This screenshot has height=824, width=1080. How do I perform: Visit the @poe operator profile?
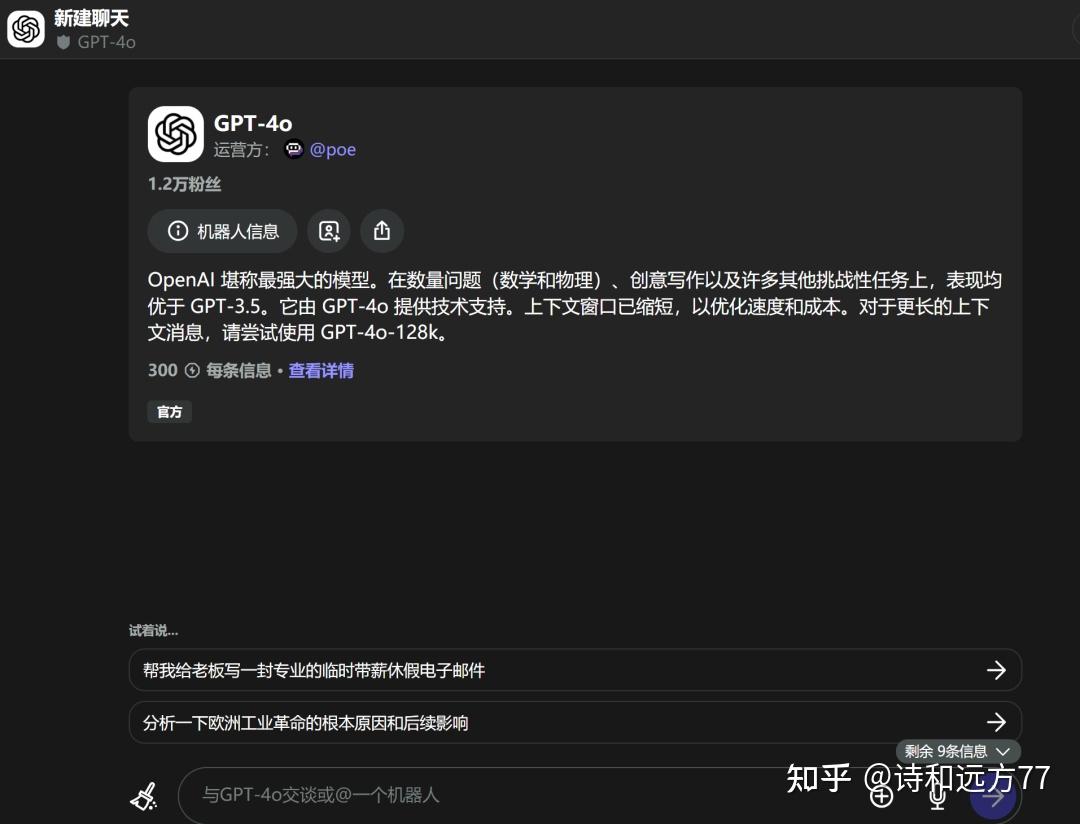click(334, 149)
